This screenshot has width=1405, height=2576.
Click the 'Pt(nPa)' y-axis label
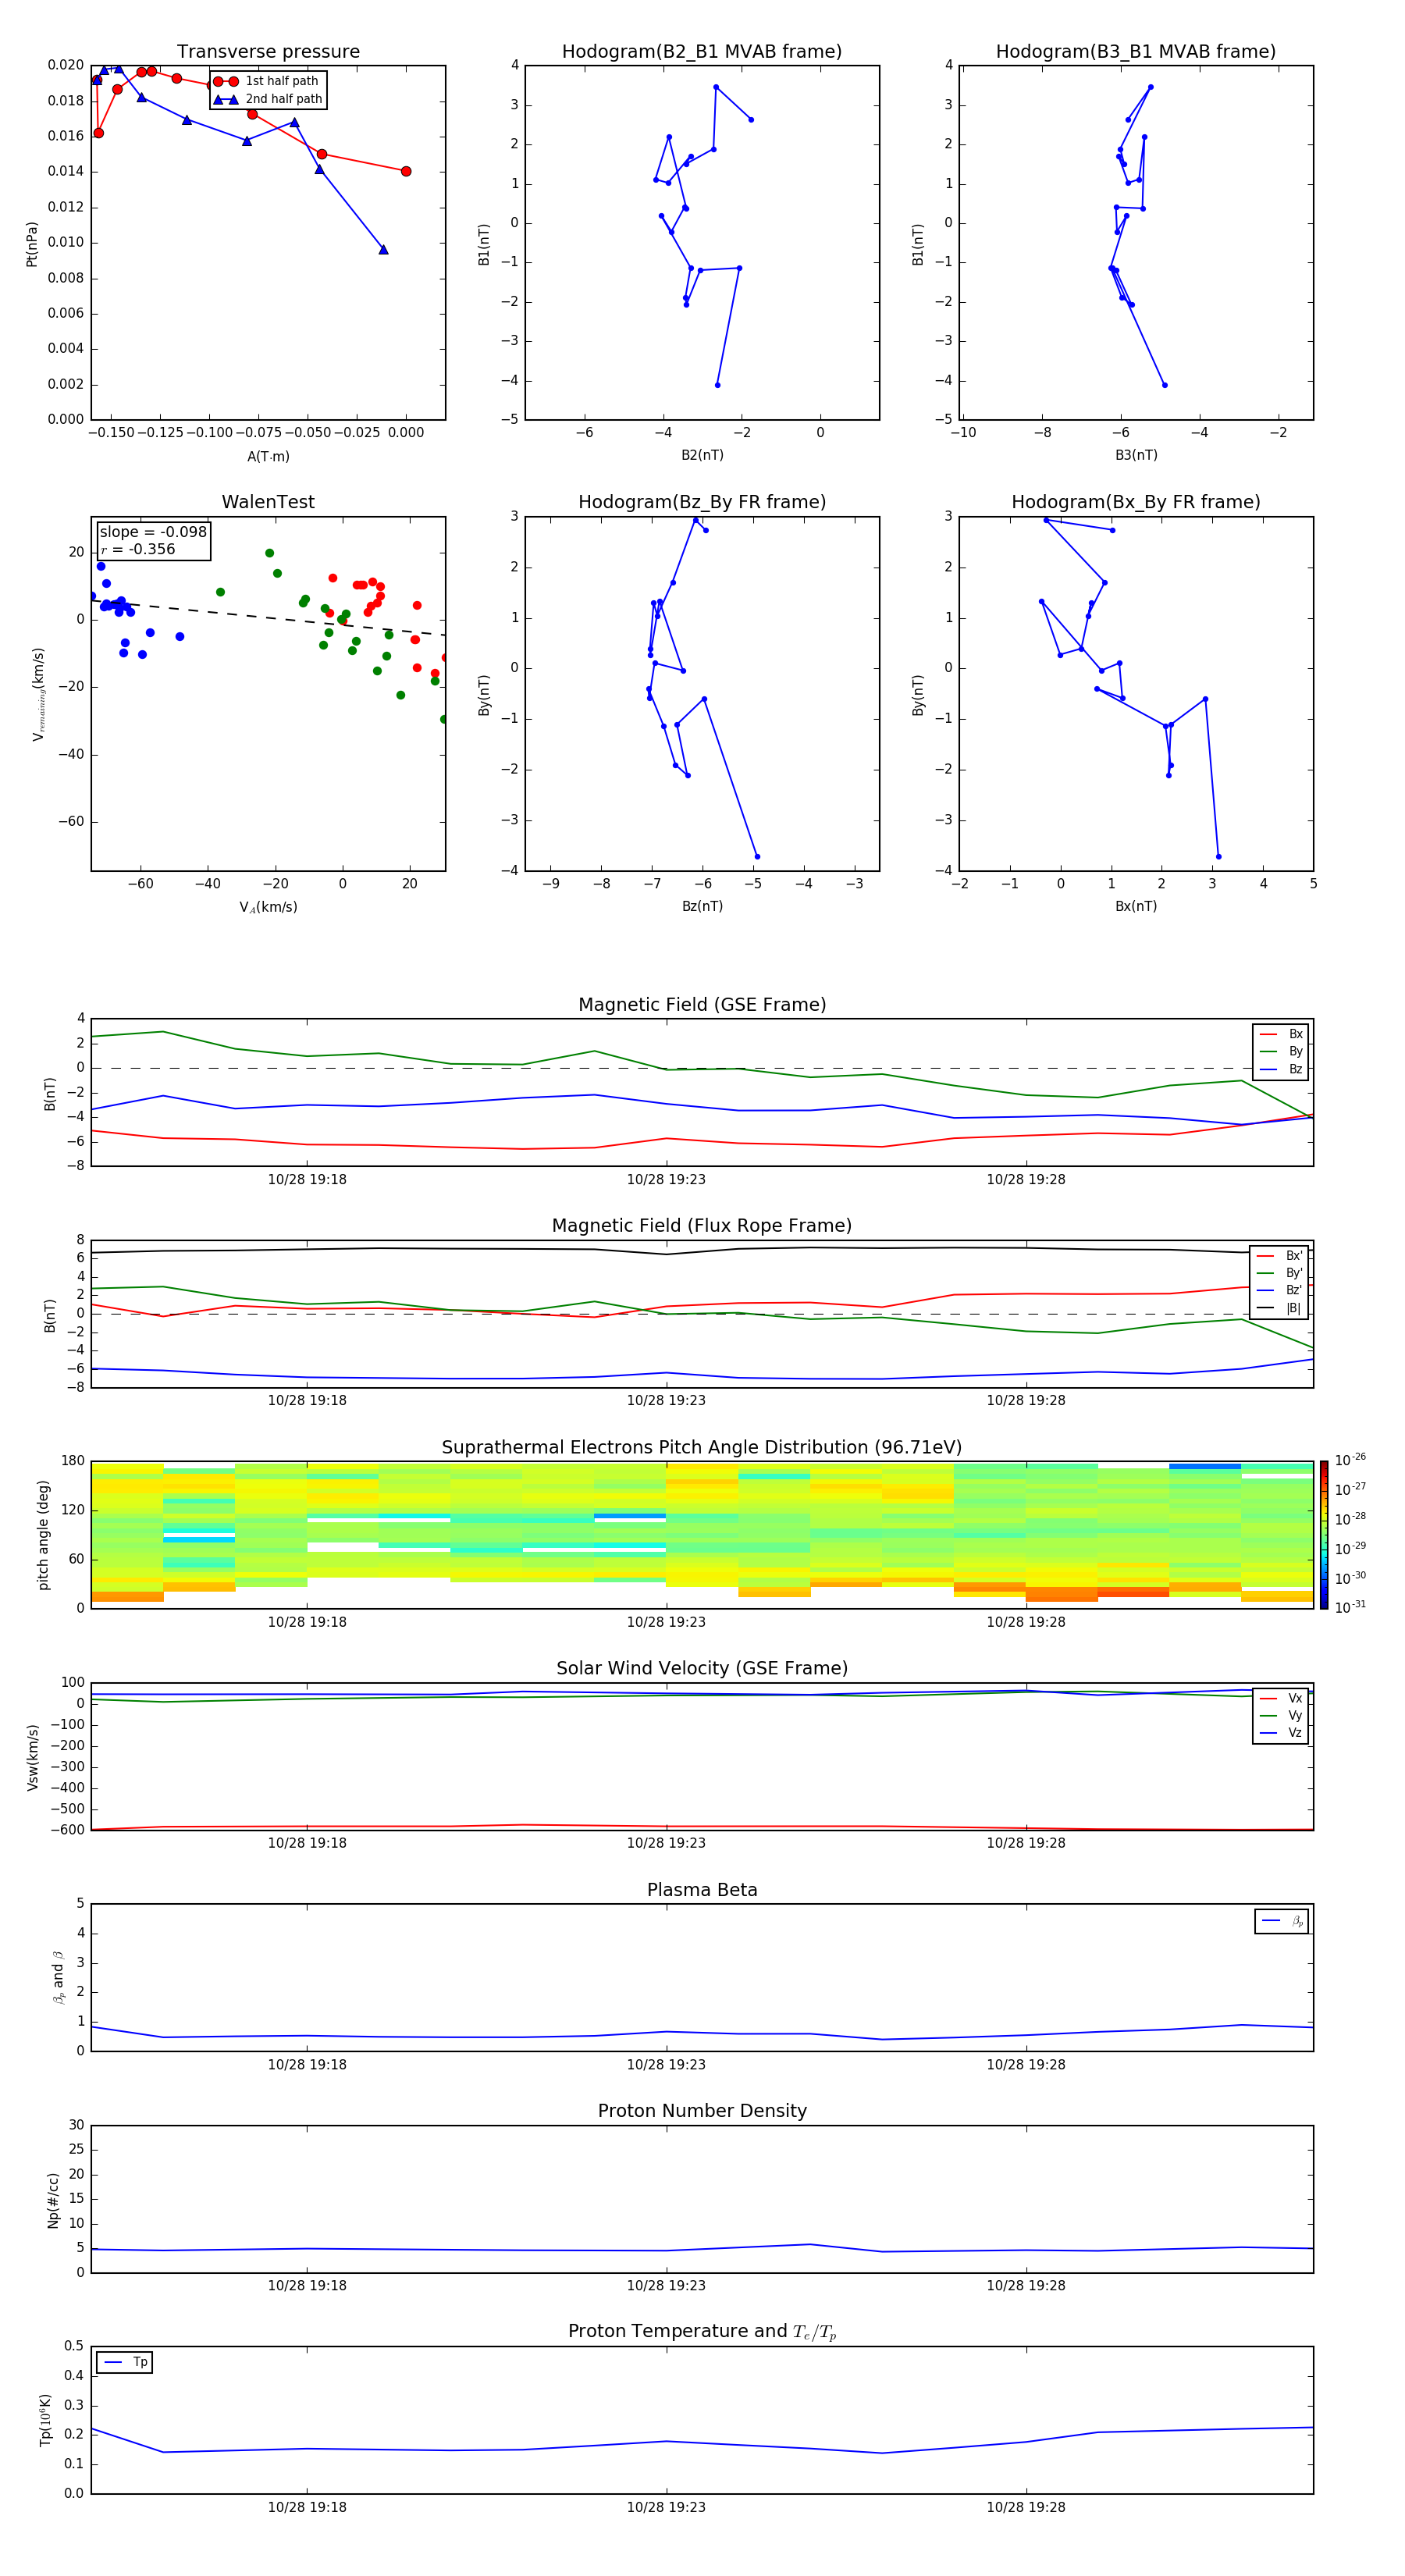32,244
